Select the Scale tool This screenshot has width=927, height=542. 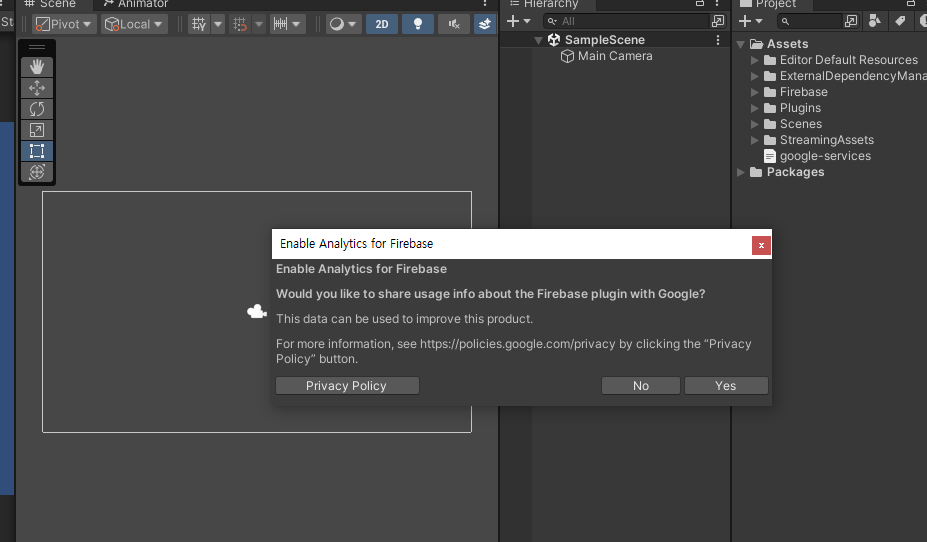tap(37, 130)
